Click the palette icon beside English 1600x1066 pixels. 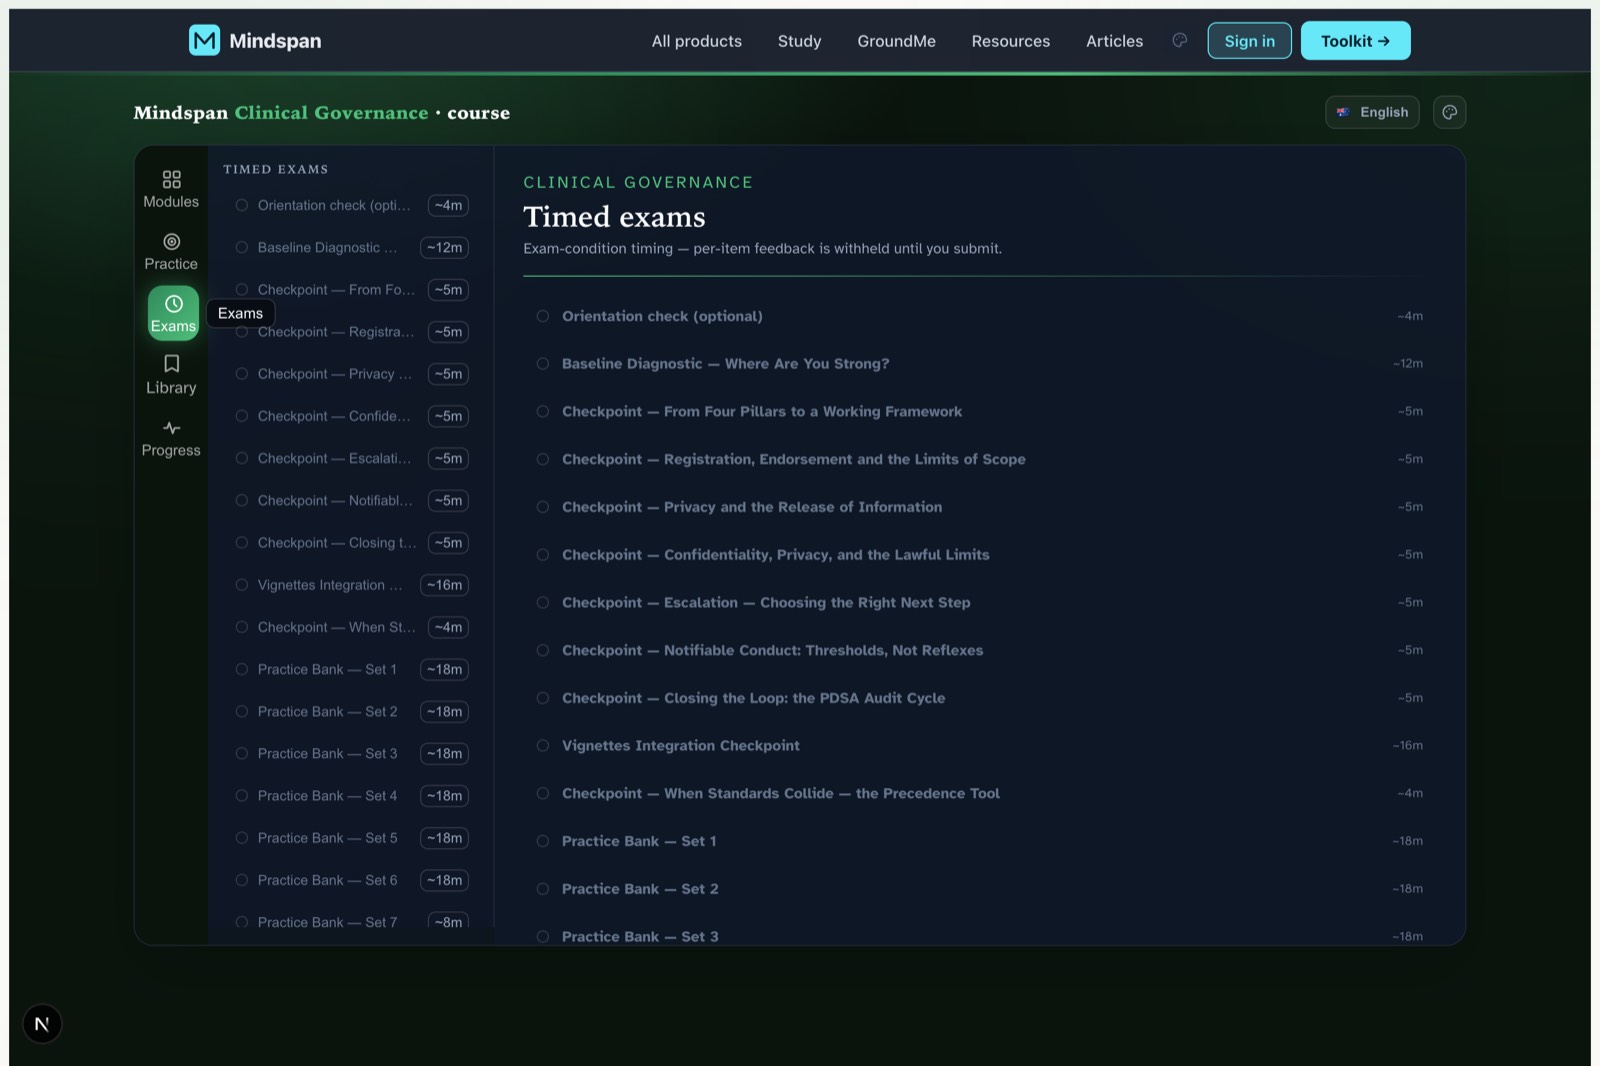point(1449,112)
